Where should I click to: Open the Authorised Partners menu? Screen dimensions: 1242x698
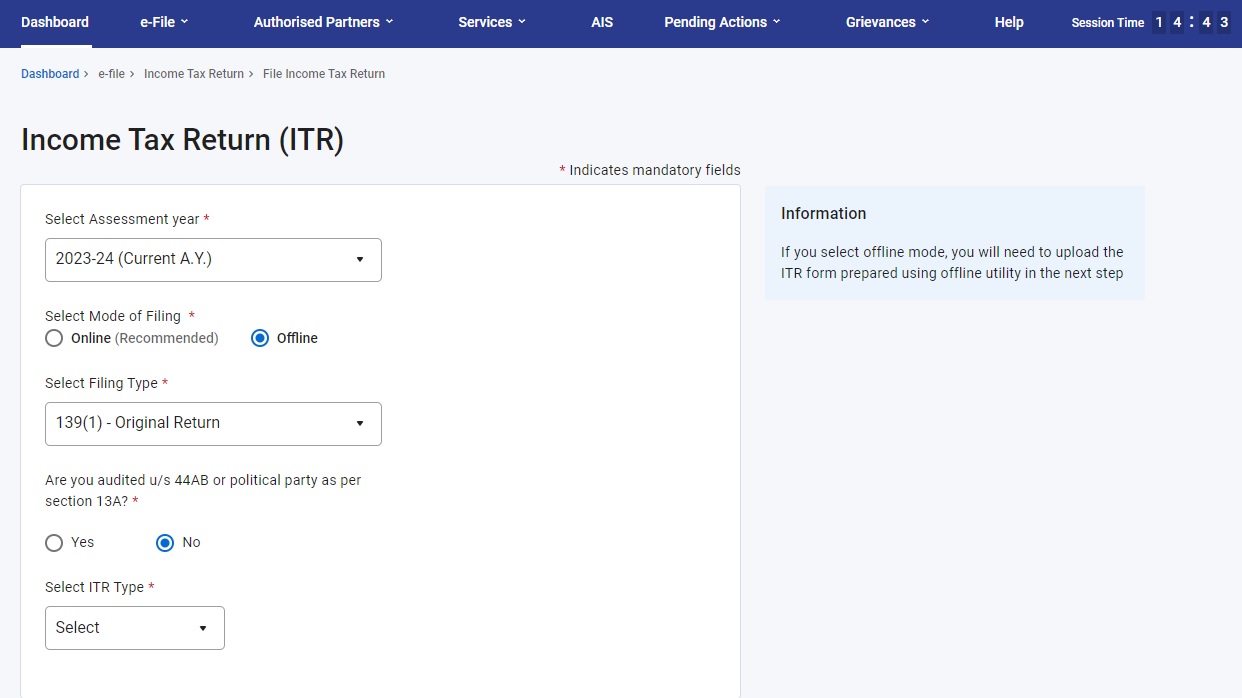(x=322, y=21)
